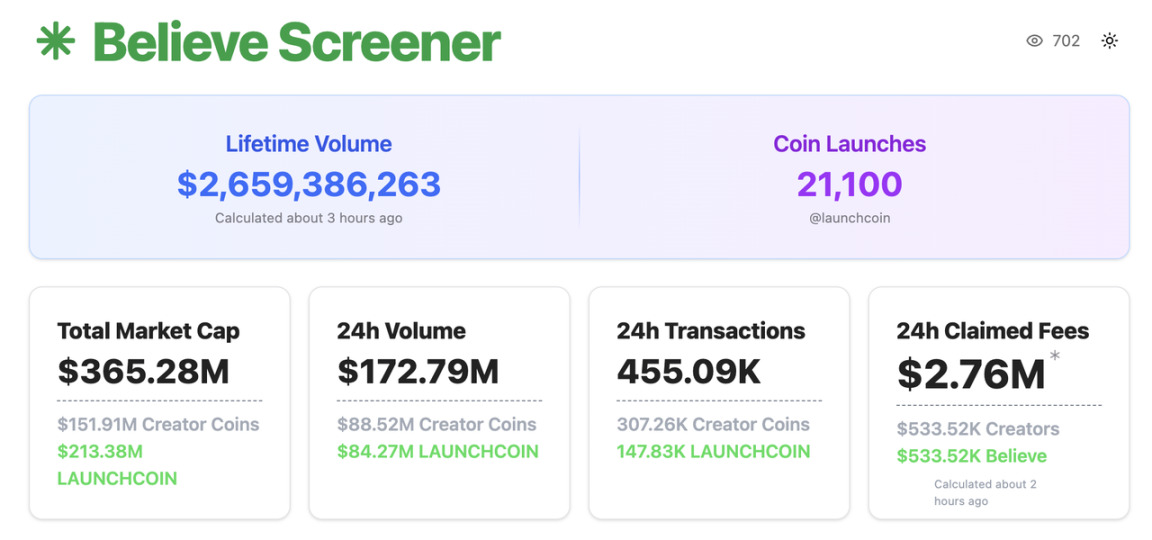This screenshot has height=540, width=1152.
Task: Click the 147.83K LAUNCHCOIN transactions value
Action: [x=713, y=451]
